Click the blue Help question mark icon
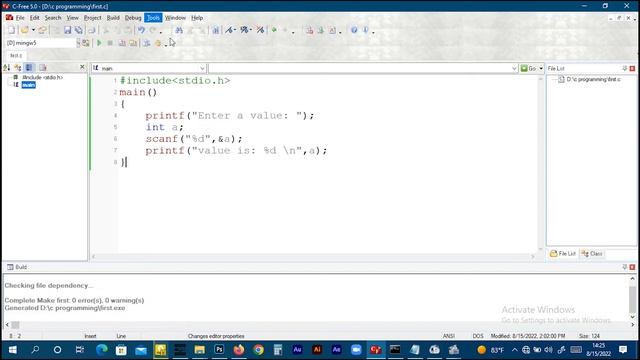Image resolution: width=640 pixels, height=360 pixels. pos(354,30)
